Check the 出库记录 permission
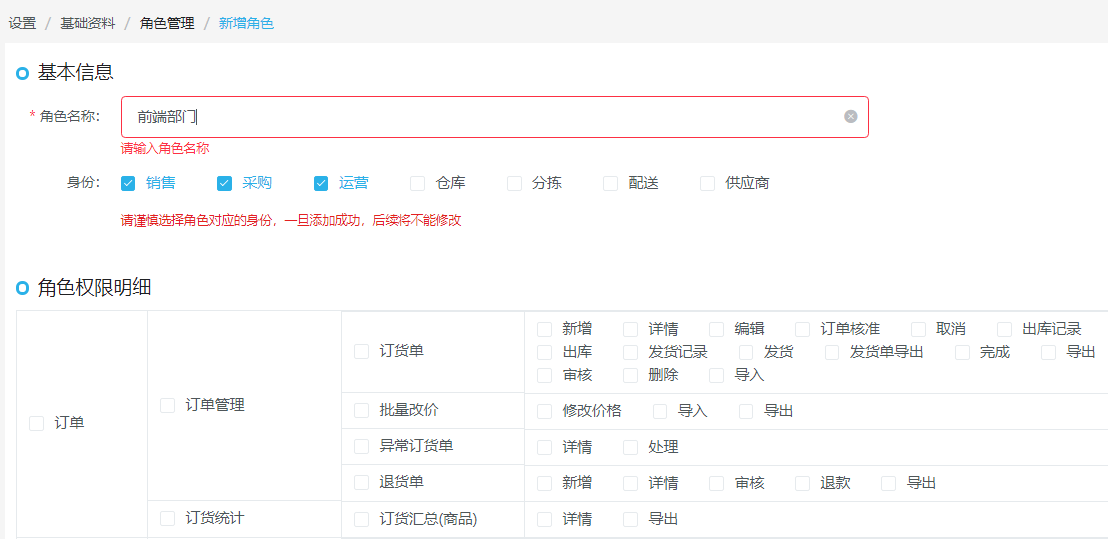The image size is (1108, 539). [x=1005, y=329]
